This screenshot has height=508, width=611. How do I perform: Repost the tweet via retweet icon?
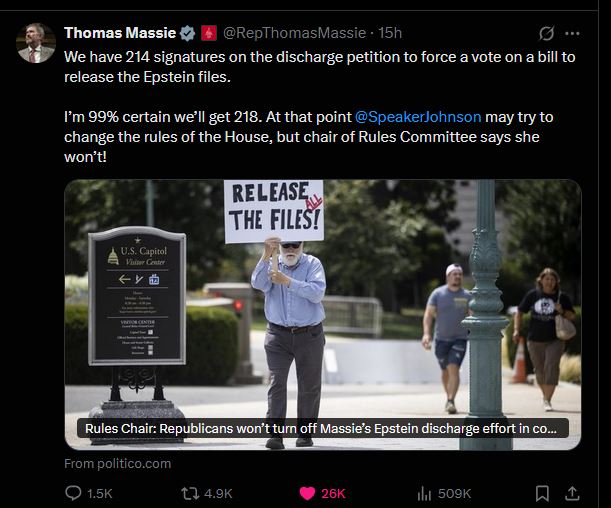click(x=190, y=494)
